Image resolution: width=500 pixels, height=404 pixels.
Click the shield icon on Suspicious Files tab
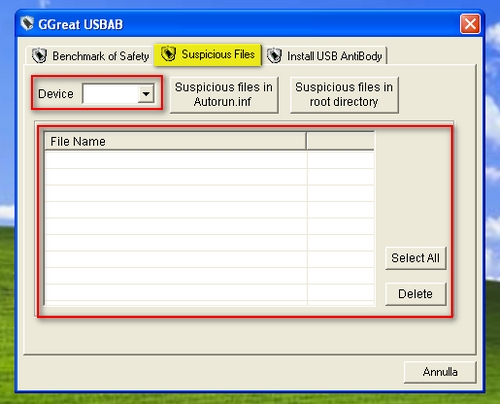pyautogui.click(x=169, y=54)
